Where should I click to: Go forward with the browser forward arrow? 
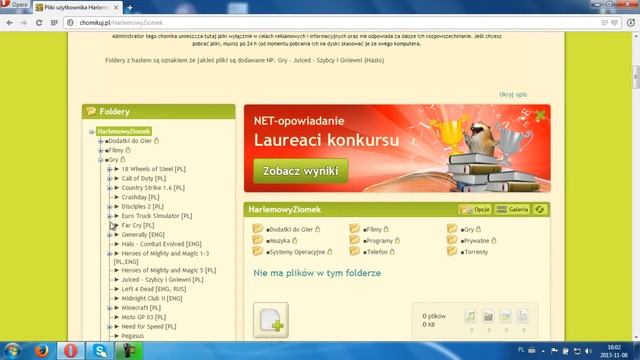(24, 23)
